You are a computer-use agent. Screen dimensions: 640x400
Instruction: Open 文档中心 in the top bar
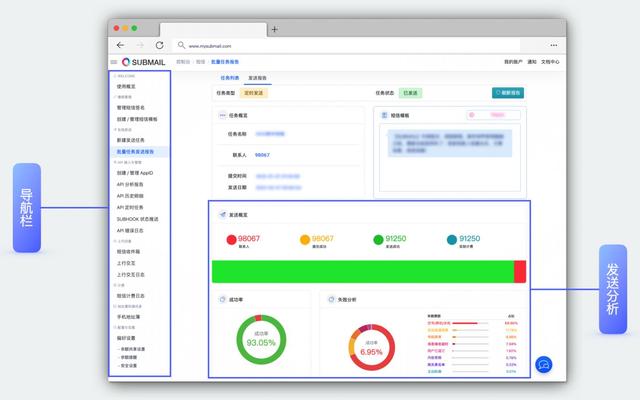click(x=549, y=61)
